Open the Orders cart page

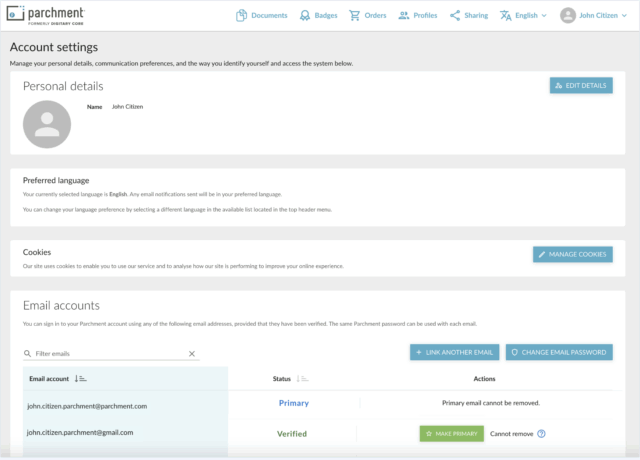(367, 15)
